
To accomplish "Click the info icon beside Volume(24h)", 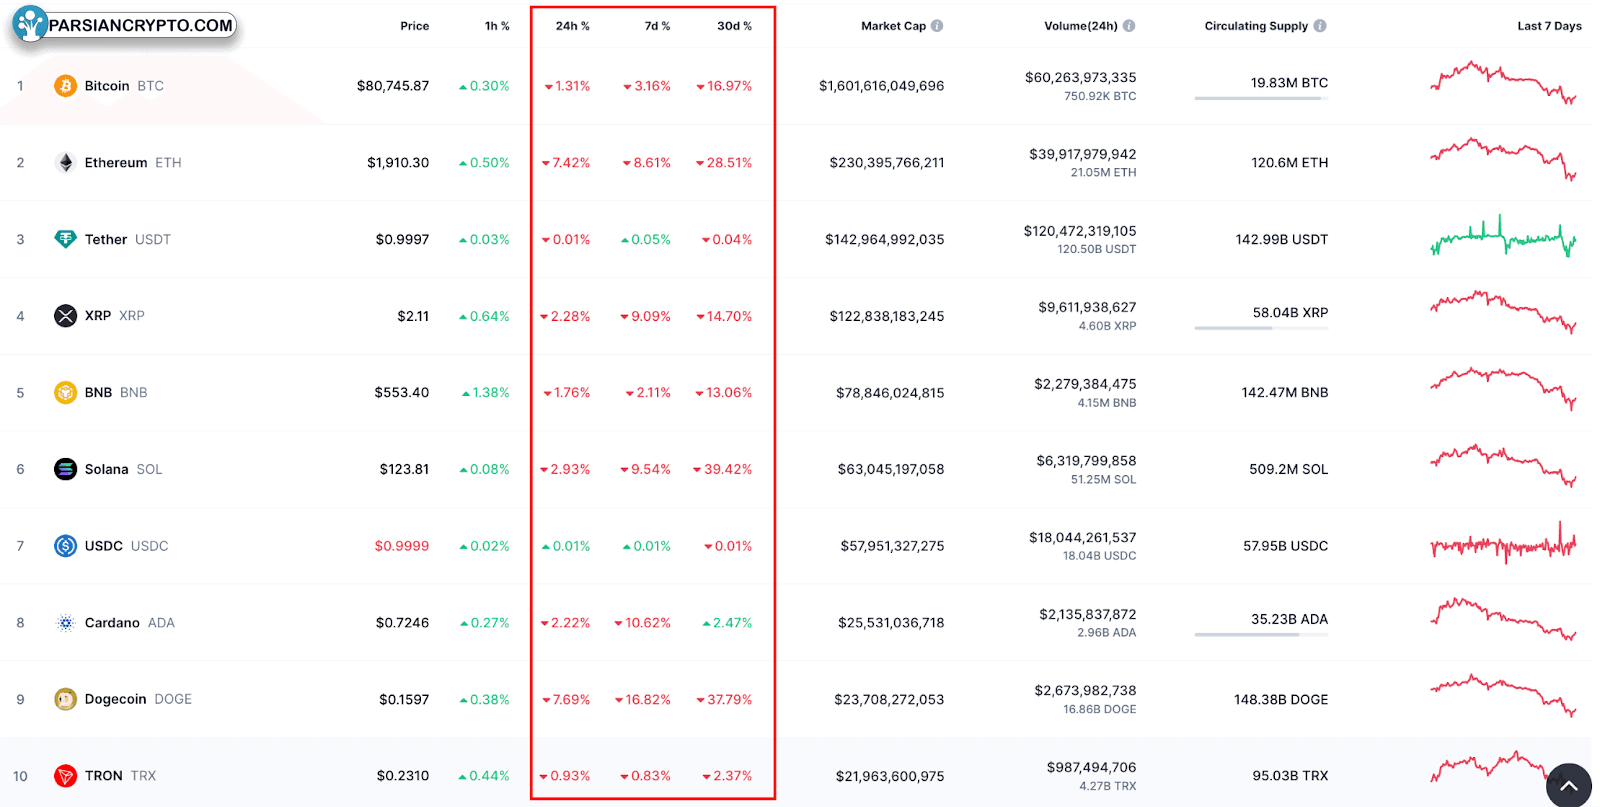I will click(1129, 26).
